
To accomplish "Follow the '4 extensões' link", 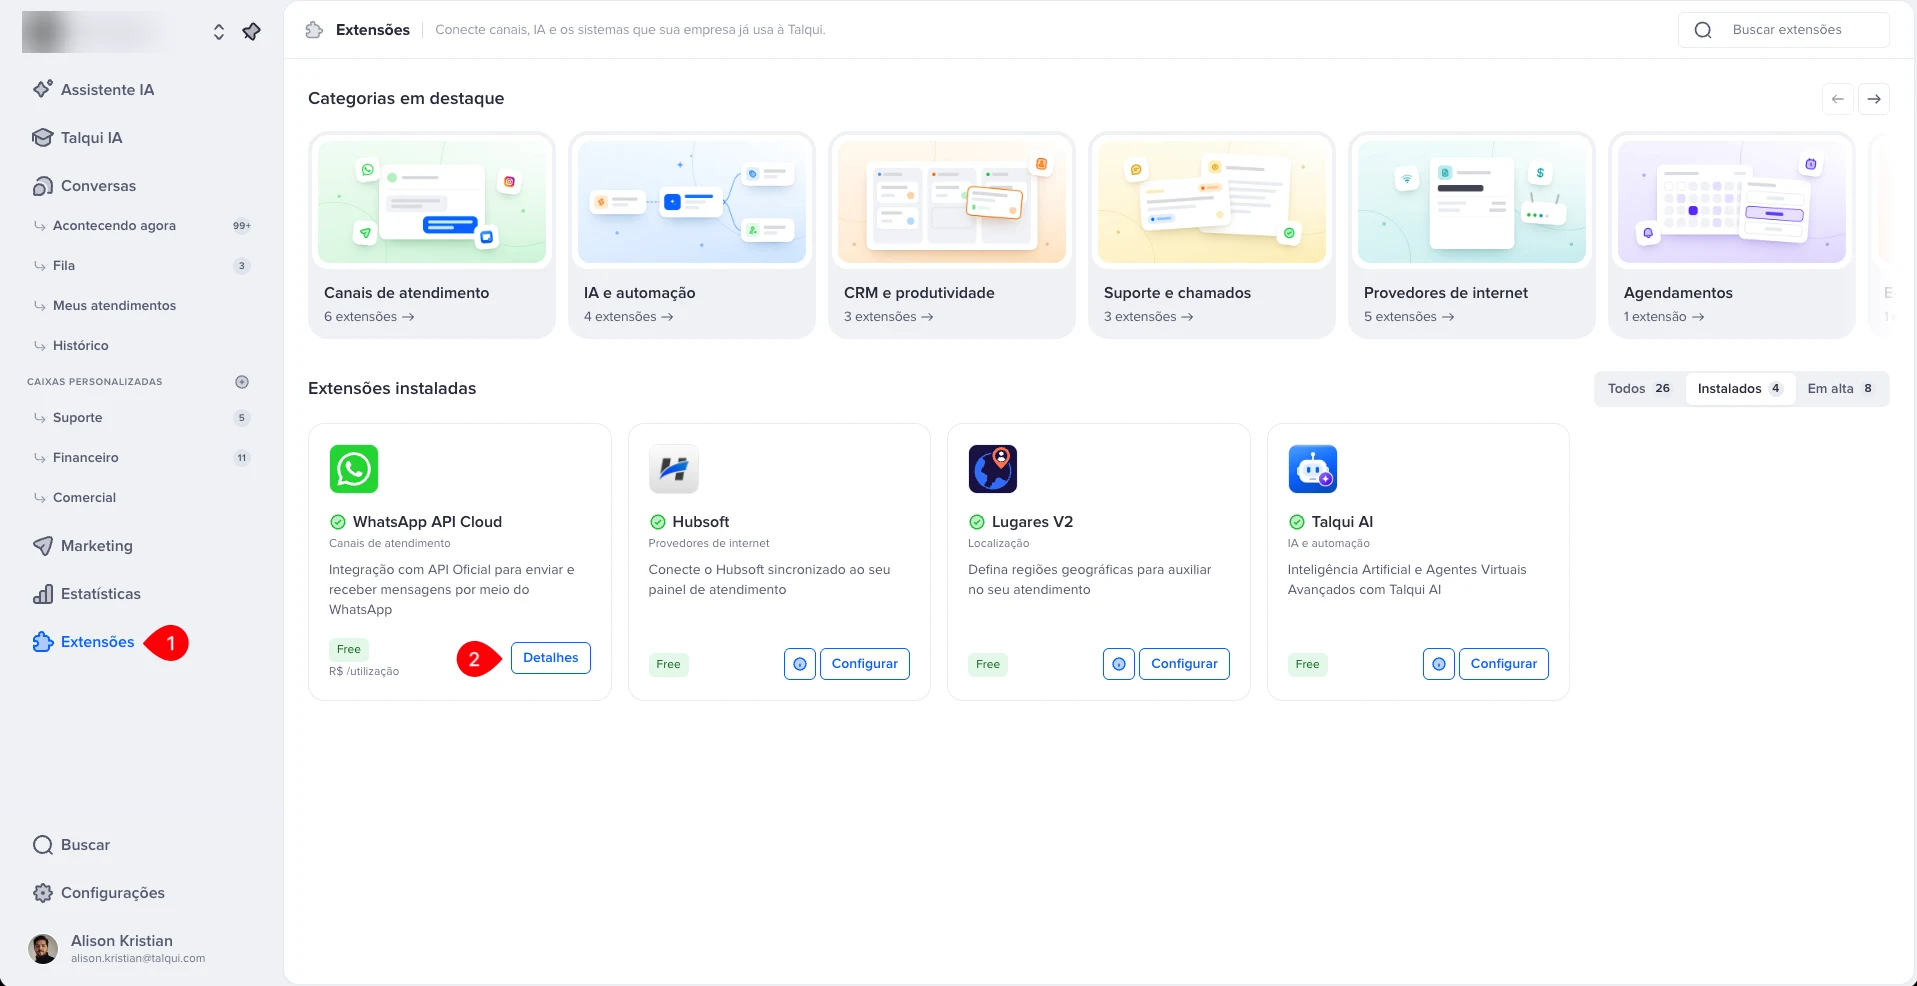I will click(629, 317).
